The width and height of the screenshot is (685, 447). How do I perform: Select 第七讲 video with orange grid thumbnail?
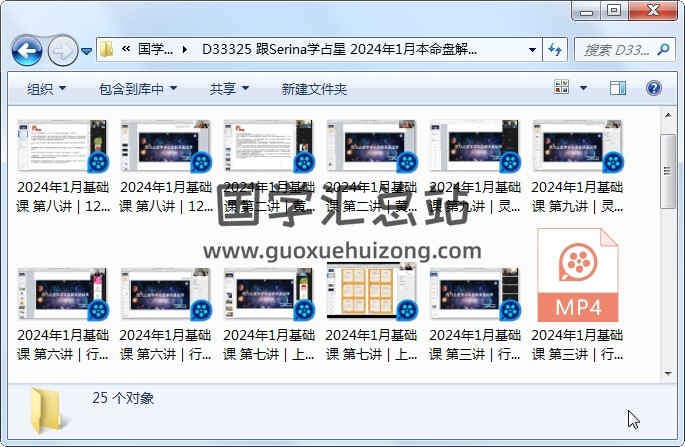[371, 313]
